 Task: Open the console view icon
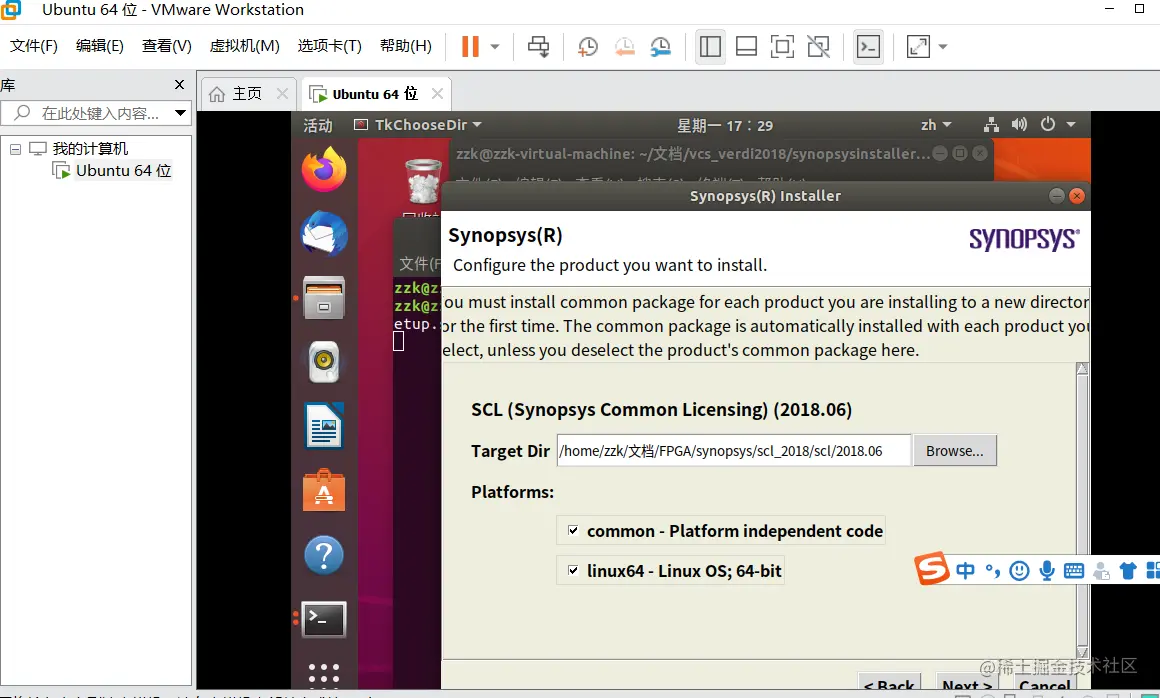(868, 47)
